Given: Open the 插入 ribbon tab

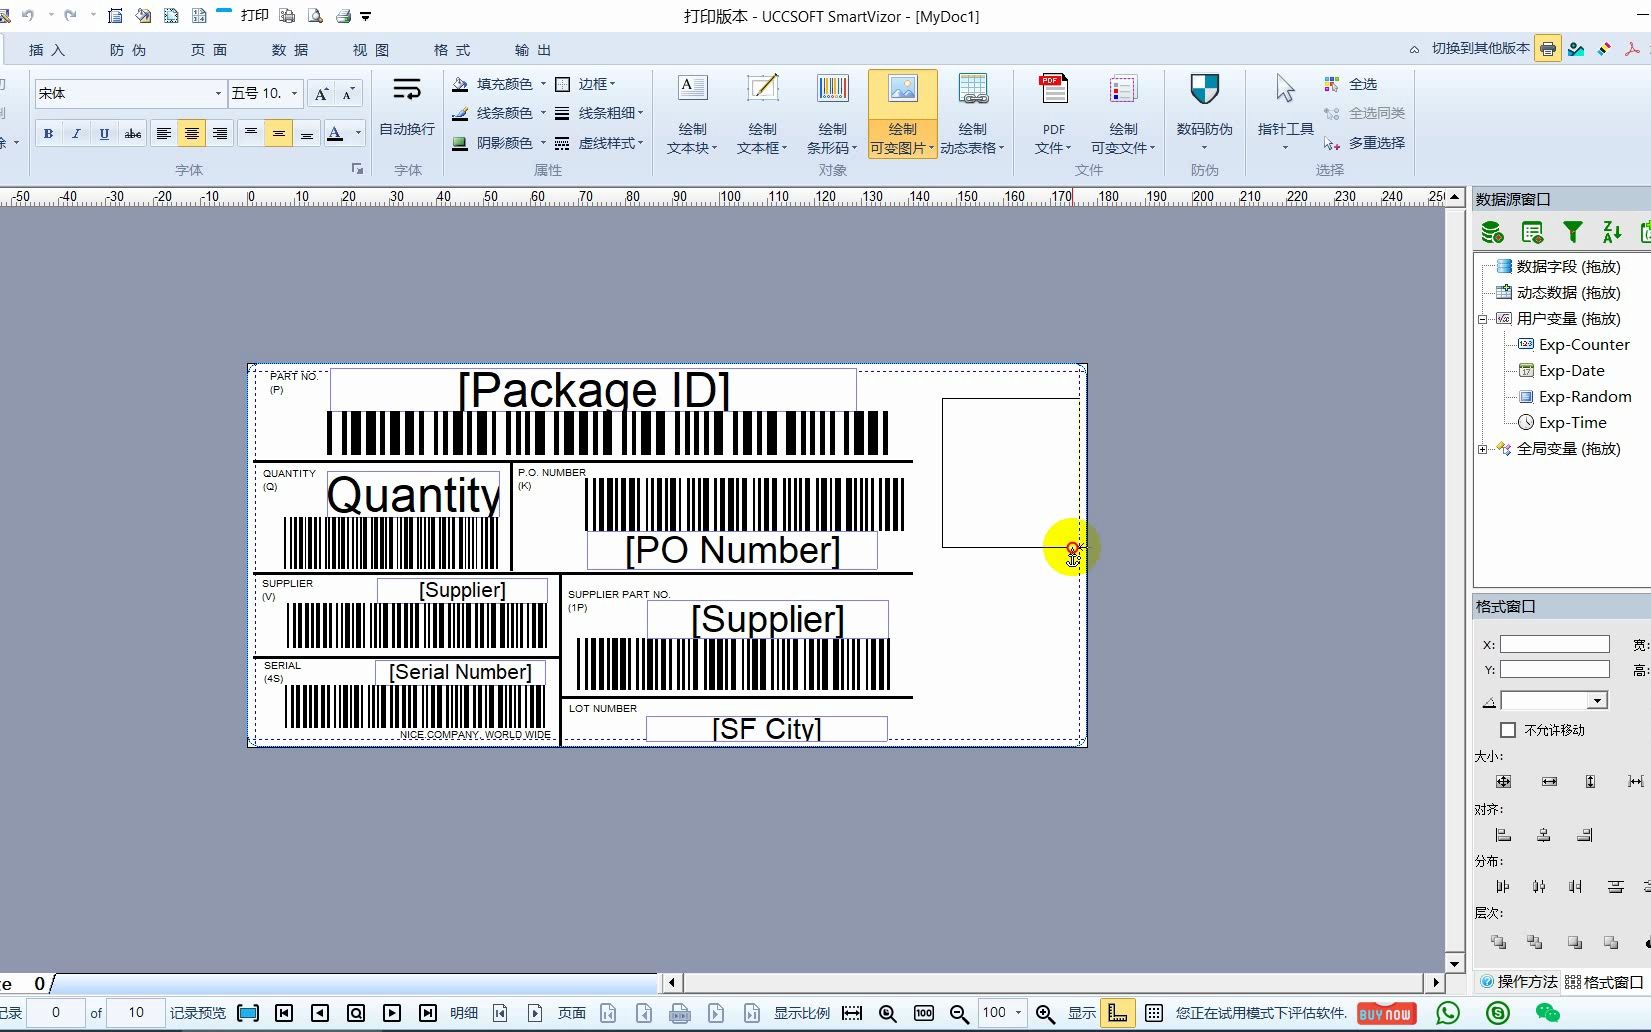Looking at the screenshot, I should point(47,50).
